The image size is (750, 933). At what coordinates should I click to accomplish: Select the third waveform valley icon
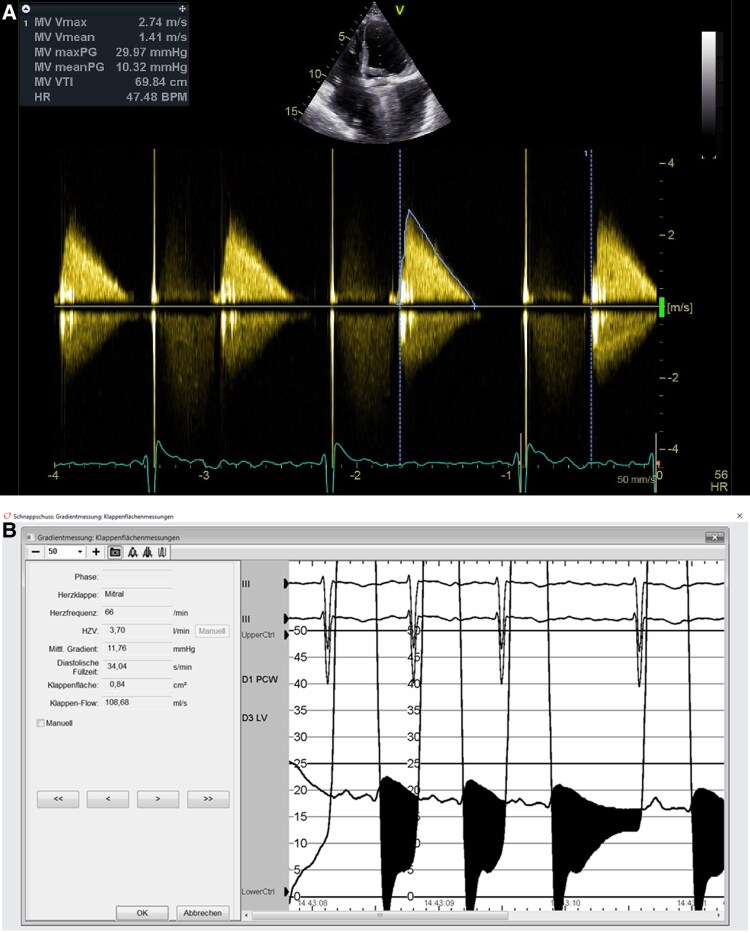pyautogui.click(x=162, y=552)
